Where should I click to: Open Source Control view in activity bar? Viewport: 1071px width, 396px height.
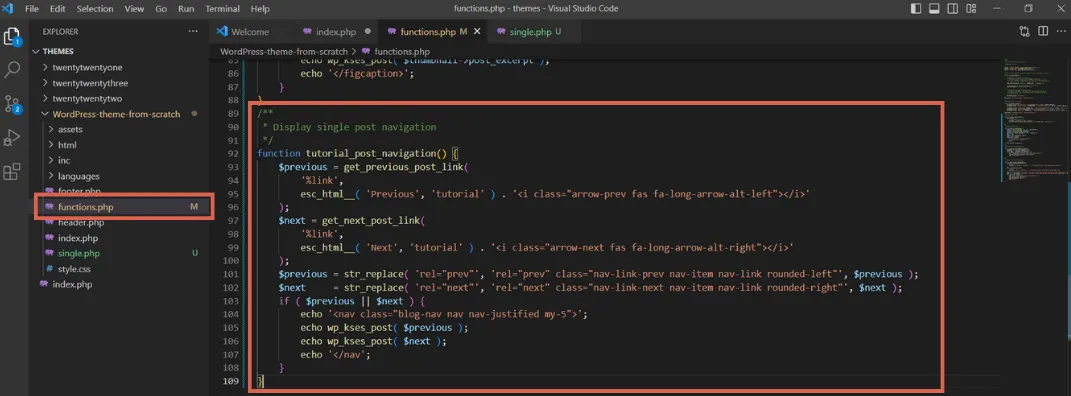click(x=12, y=104)
